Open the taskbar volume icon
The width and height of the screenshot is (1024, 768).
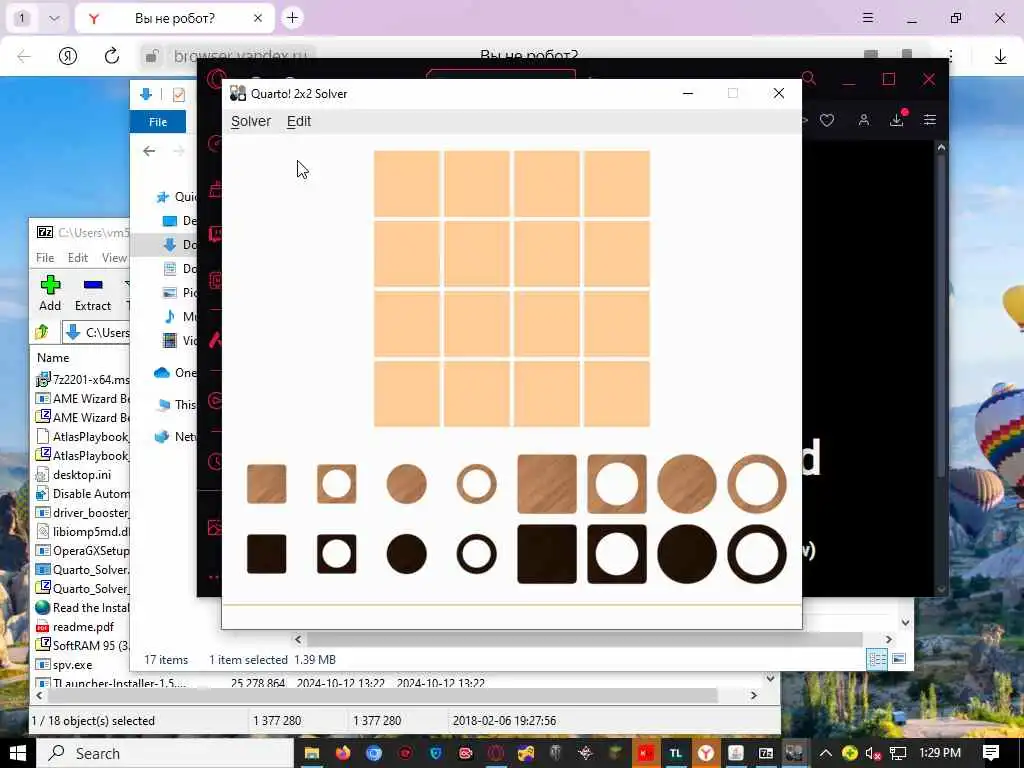873,754
